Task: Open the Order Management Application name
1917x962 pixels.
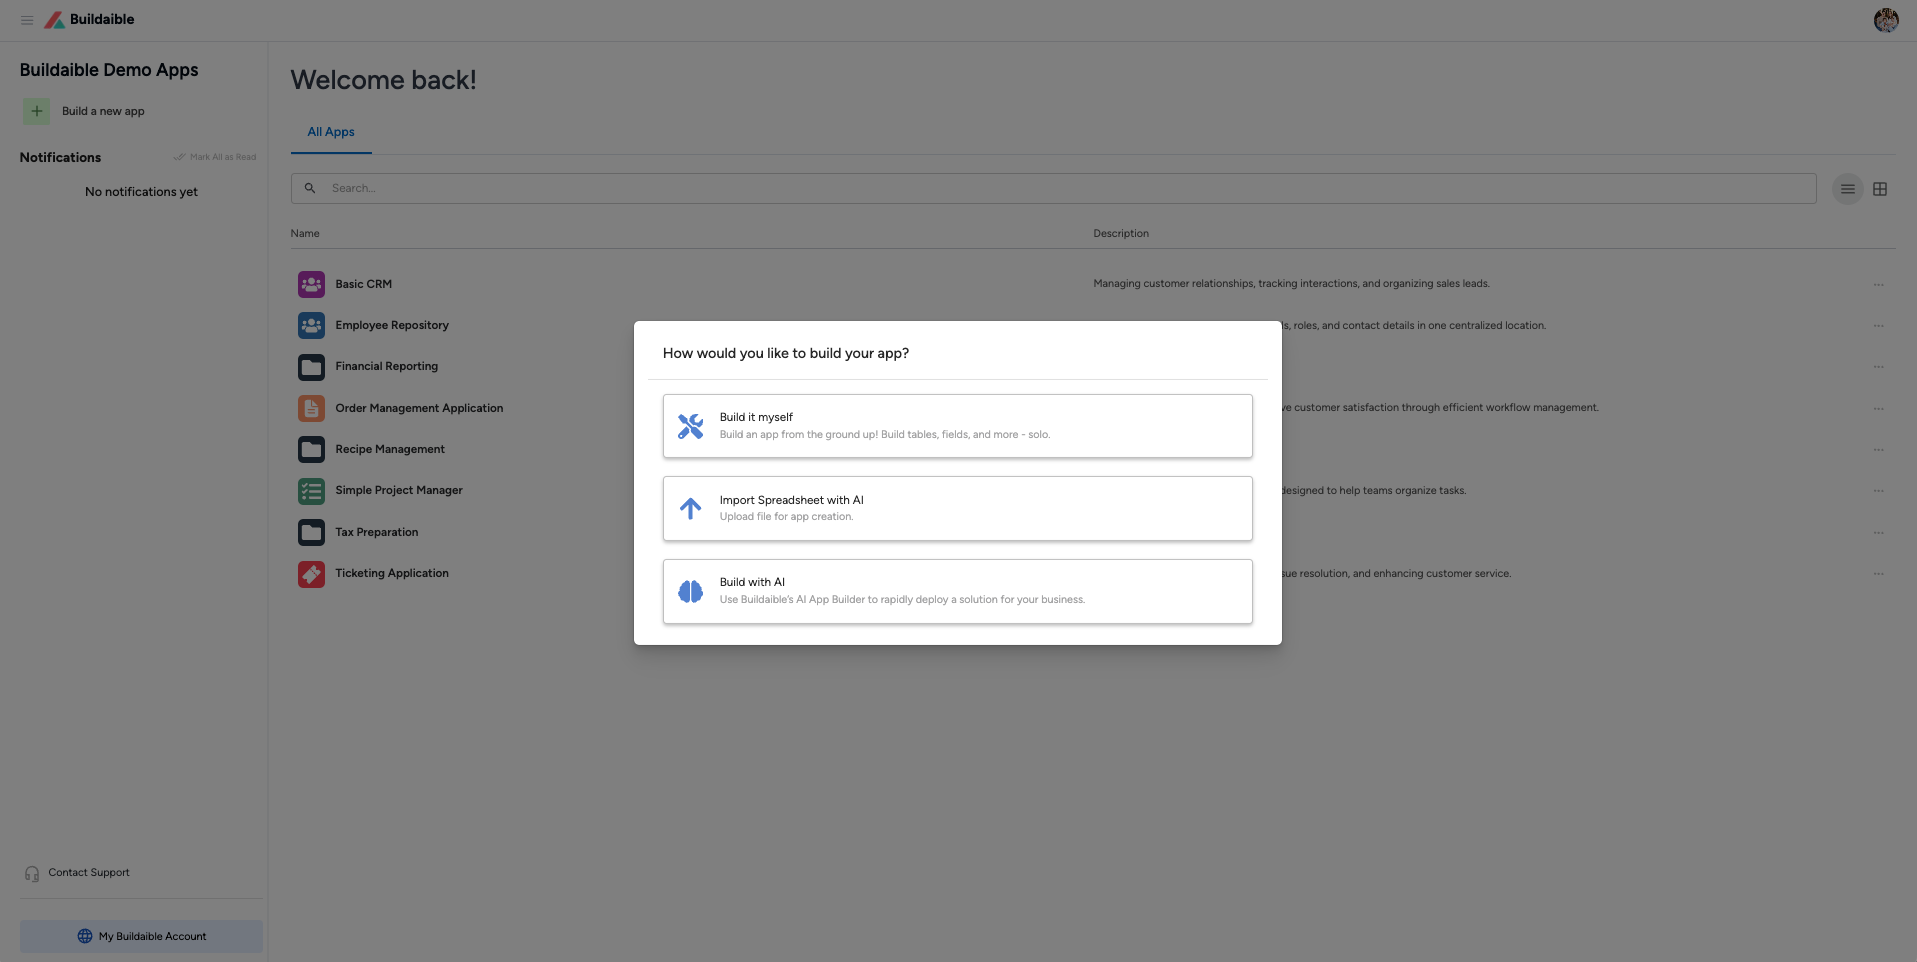Action: tap(419, 408)
